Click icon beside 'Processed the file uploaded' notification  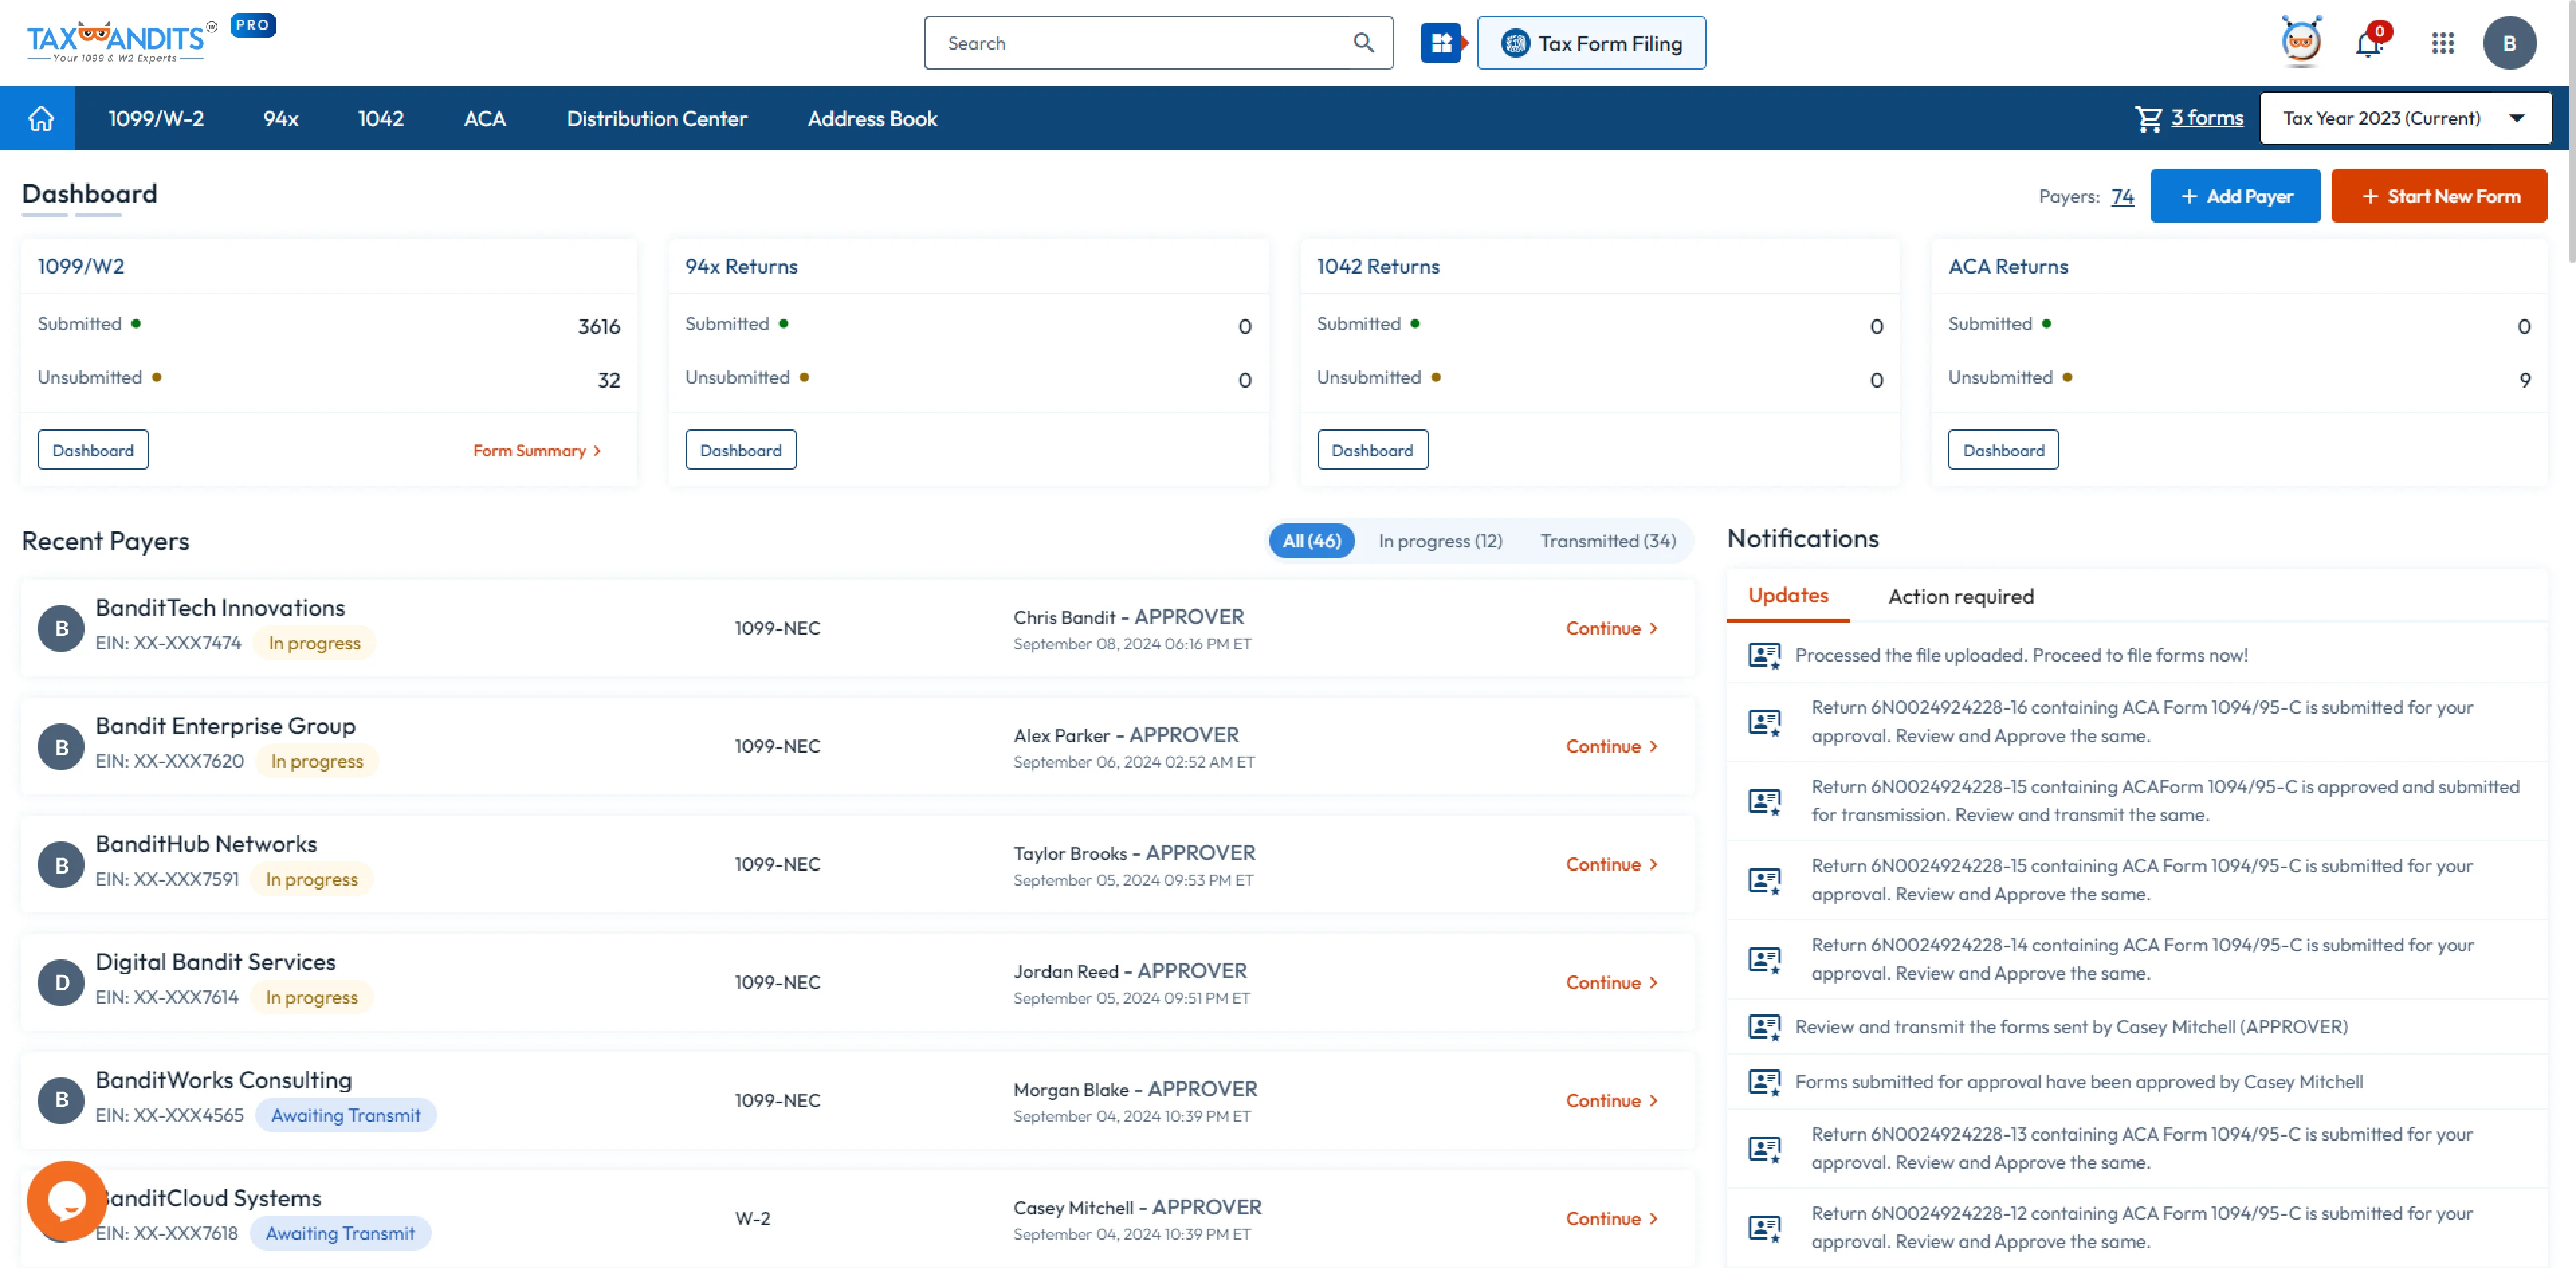pyautogui.click(x=1764, y=655)
